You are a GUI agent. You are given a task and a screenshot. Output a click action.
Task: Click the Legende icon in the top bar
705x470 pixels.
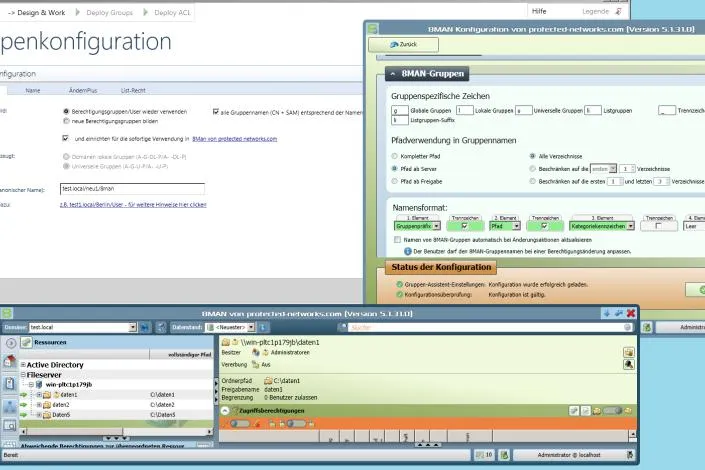[x=618, y=12]
